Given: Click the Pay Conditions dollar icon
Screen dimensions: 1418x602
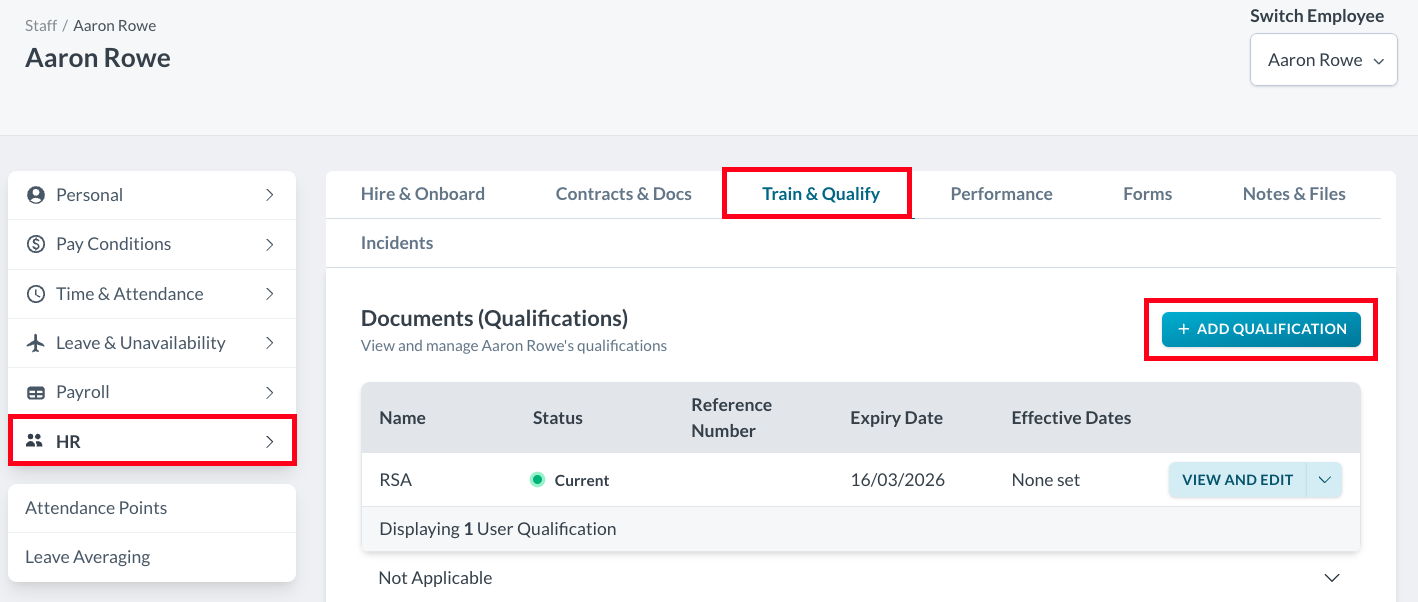Looking at the screenshot, I should pos(36,244).
